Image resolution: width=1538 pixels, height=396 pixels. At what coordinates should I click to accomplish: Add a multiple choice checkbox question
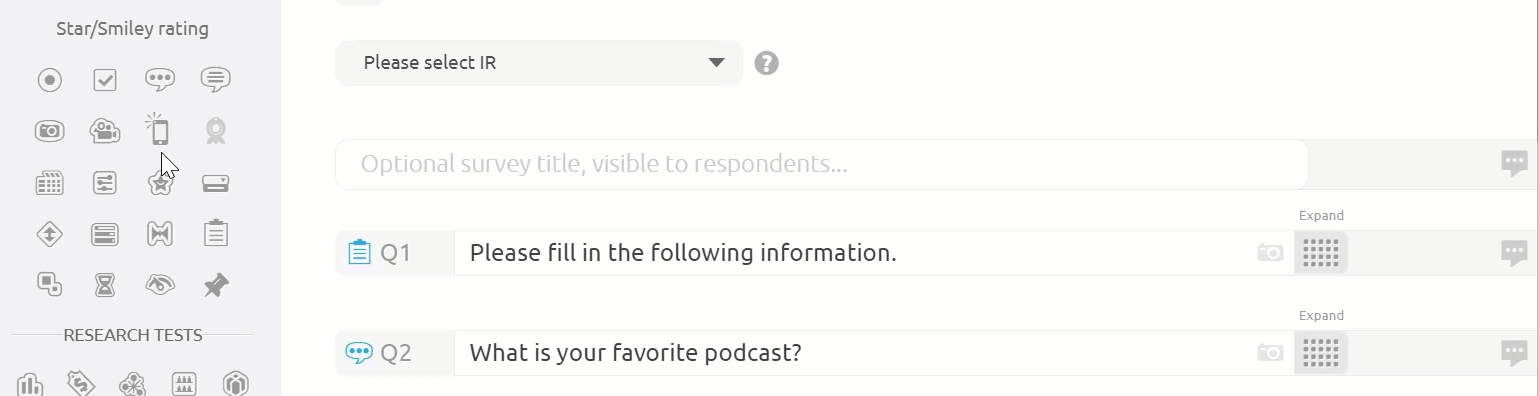point(105,80)
